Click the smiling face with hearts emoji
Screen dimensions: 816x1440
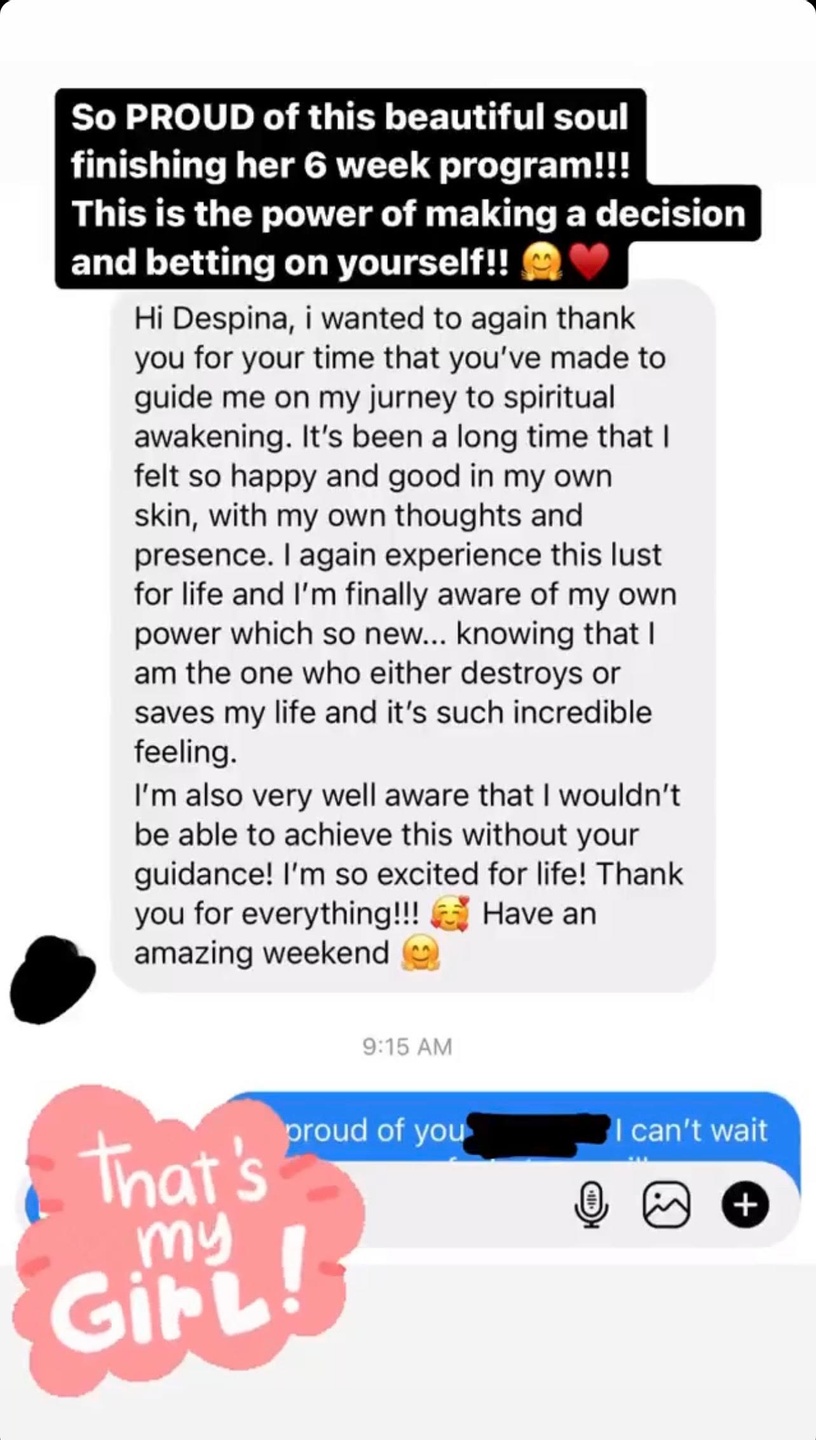pyautogui.click(x=450, y=914)
